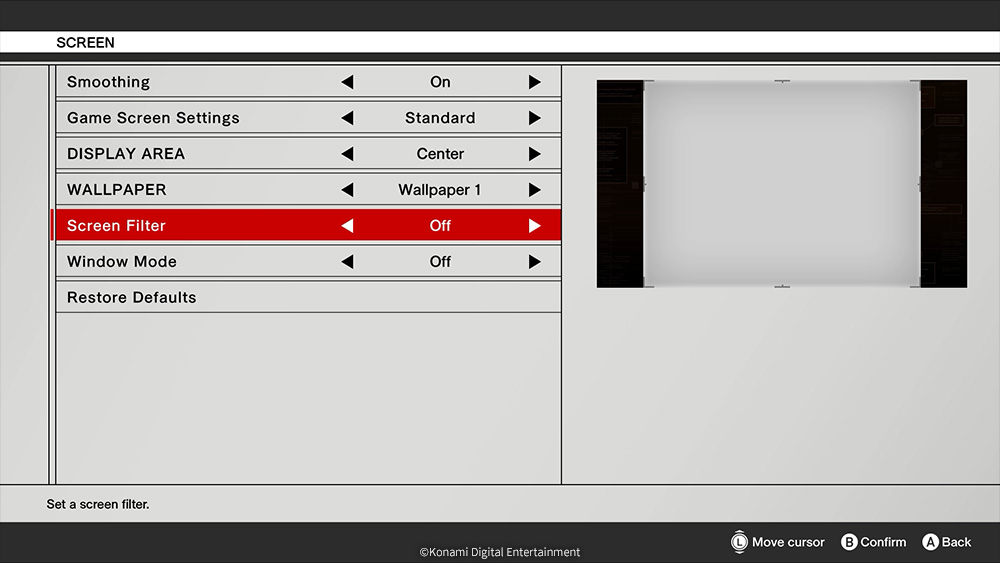This screenshot has height=563, width=1000.
Task: Toggle Window Mode using right arrow
Action: 534,262
